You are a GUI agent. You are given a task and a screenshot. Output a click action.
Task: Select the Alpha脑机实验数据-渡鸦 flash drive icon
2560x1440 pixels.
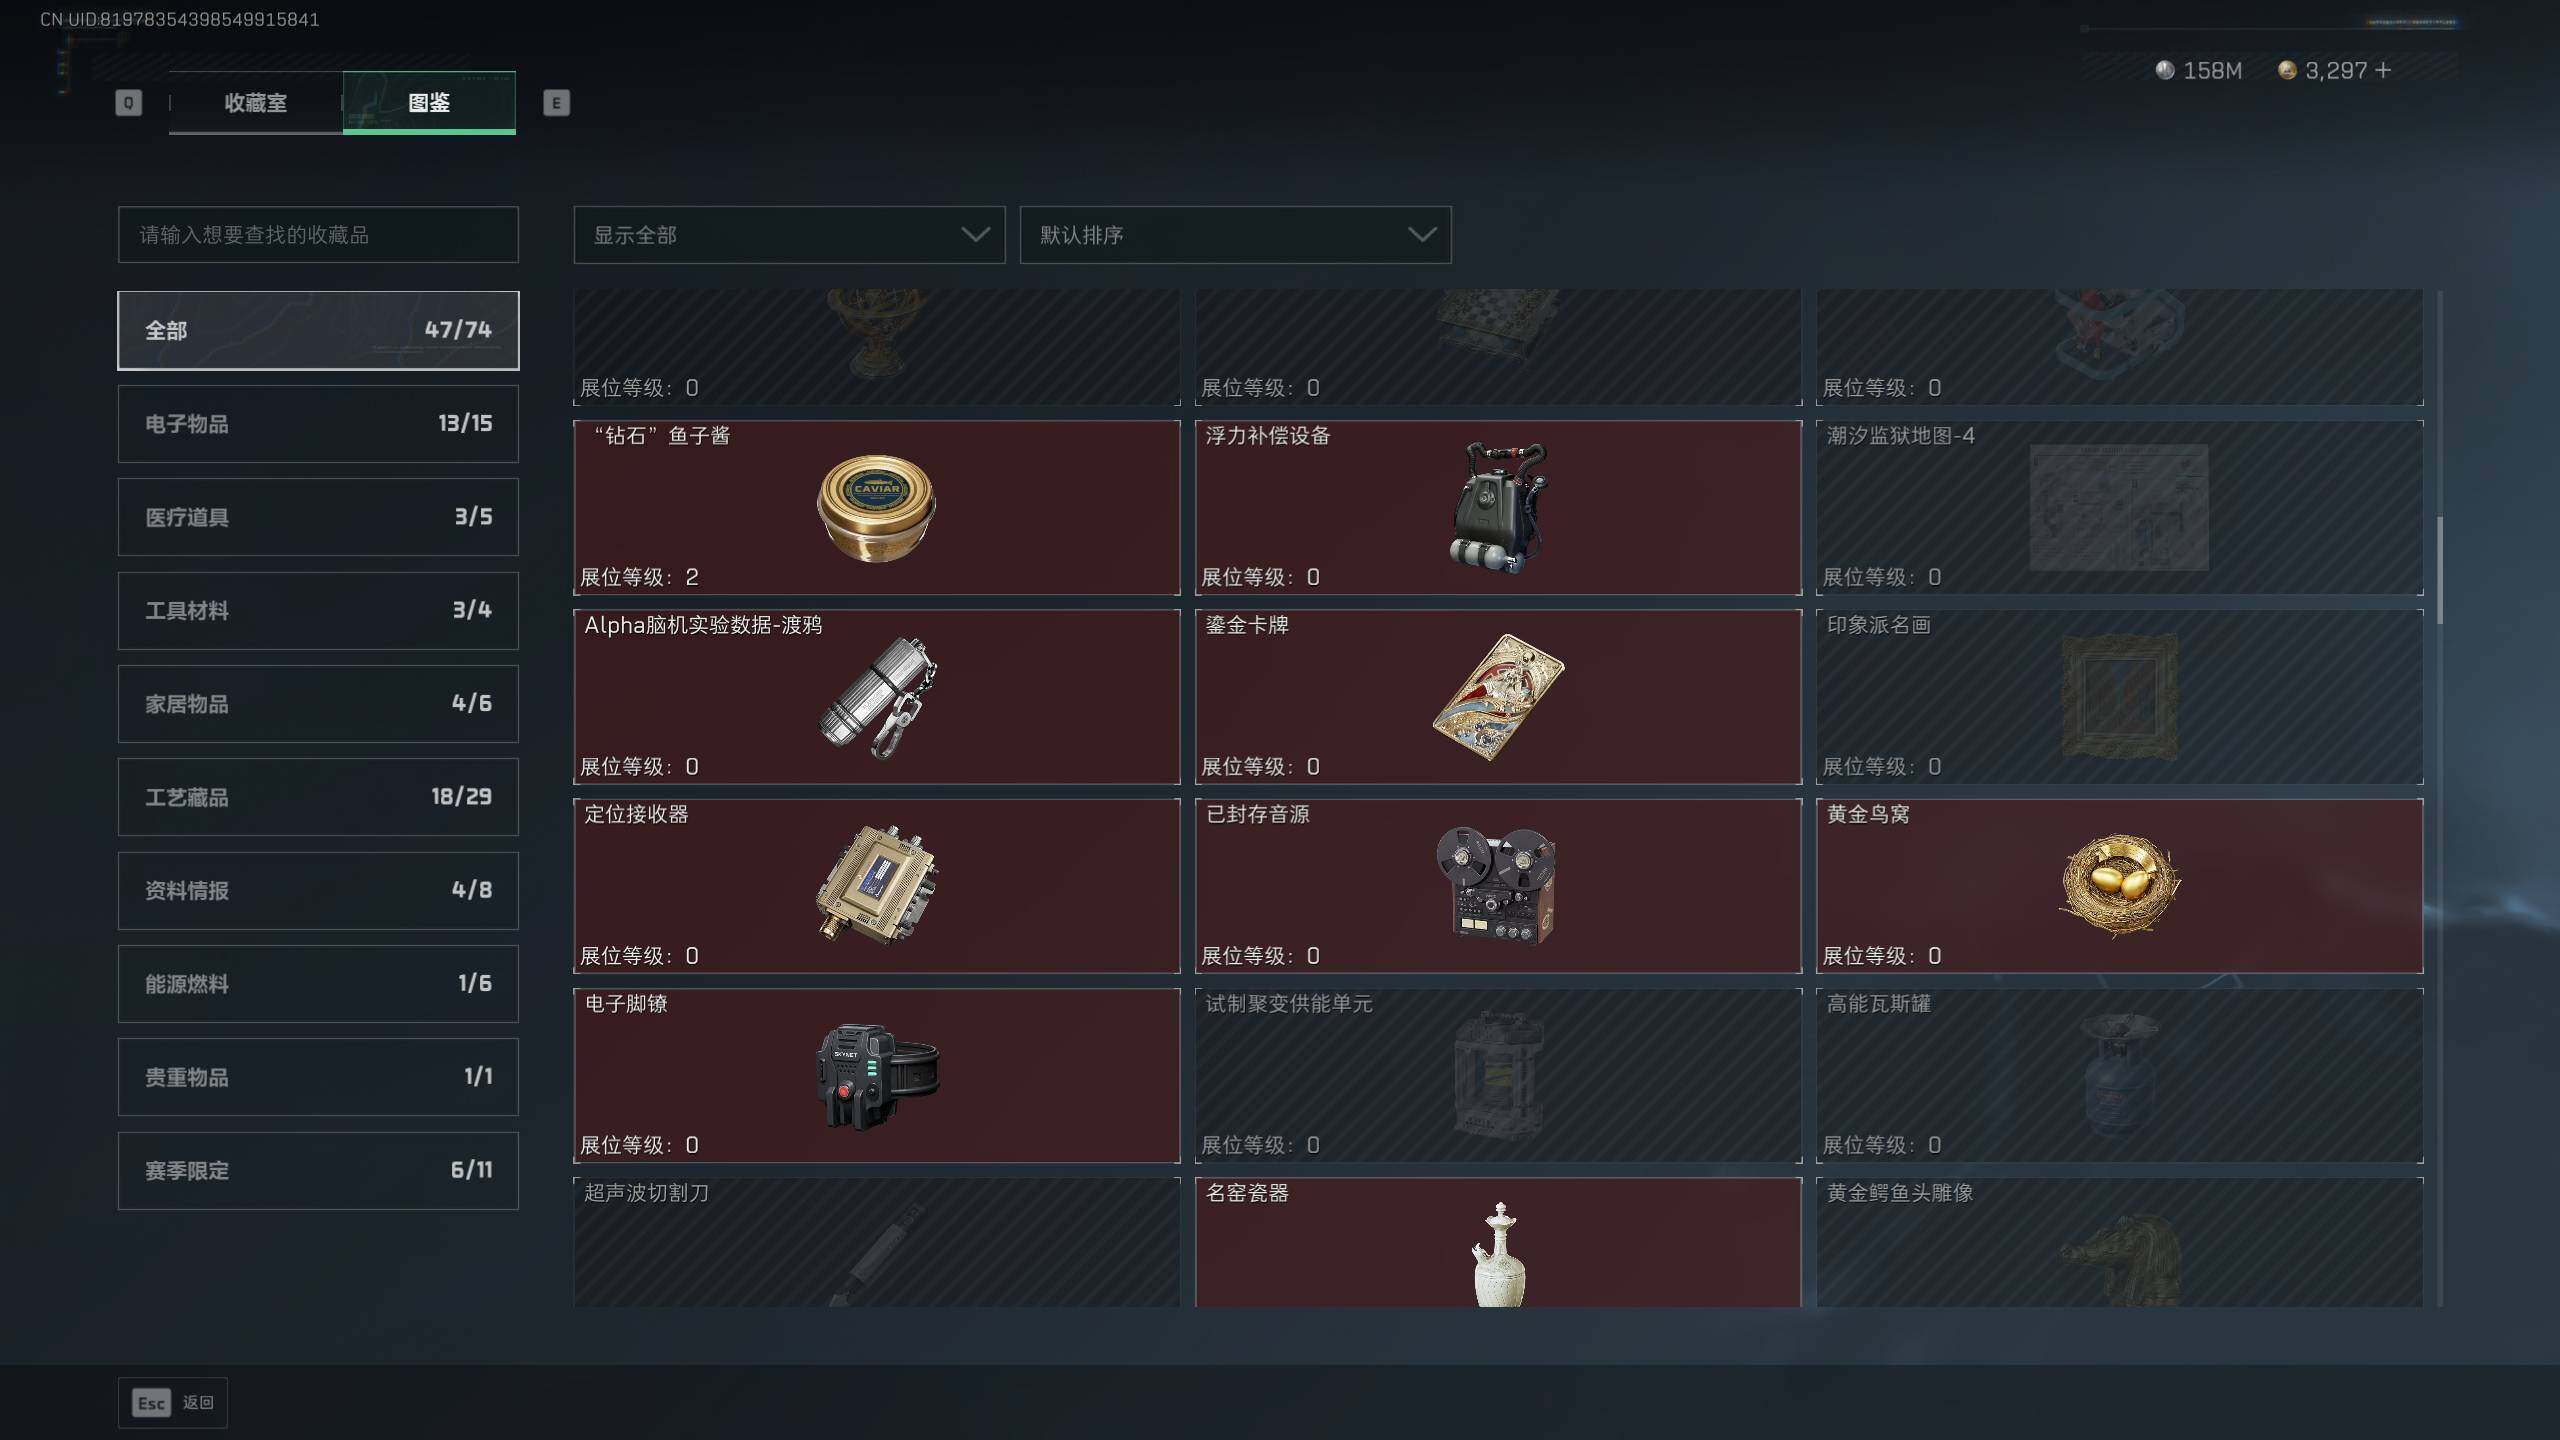[x=877, y=697]
